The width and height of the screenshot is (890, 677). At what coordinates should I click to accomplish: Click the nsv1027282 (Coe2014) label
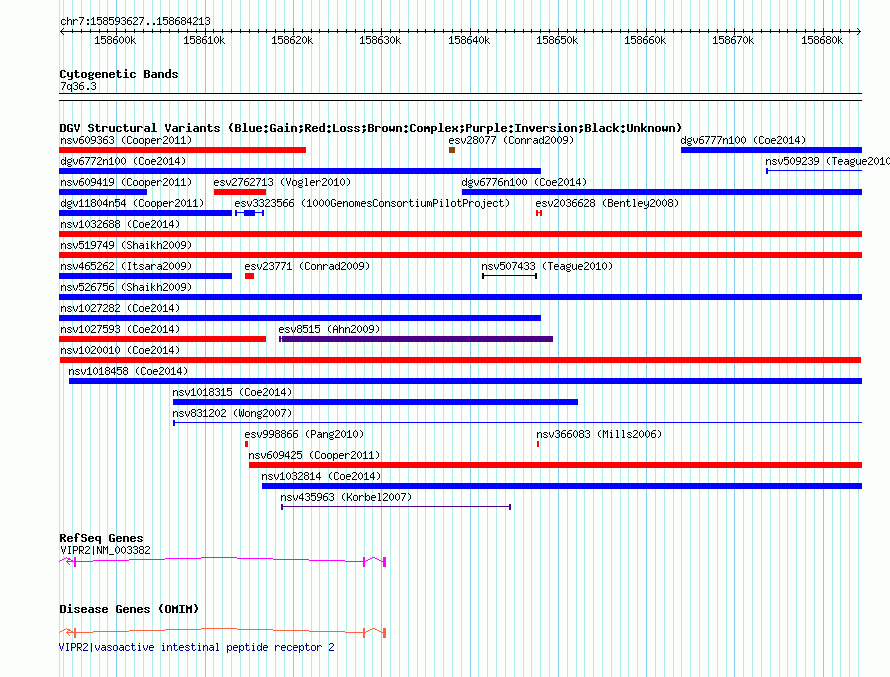120,308
